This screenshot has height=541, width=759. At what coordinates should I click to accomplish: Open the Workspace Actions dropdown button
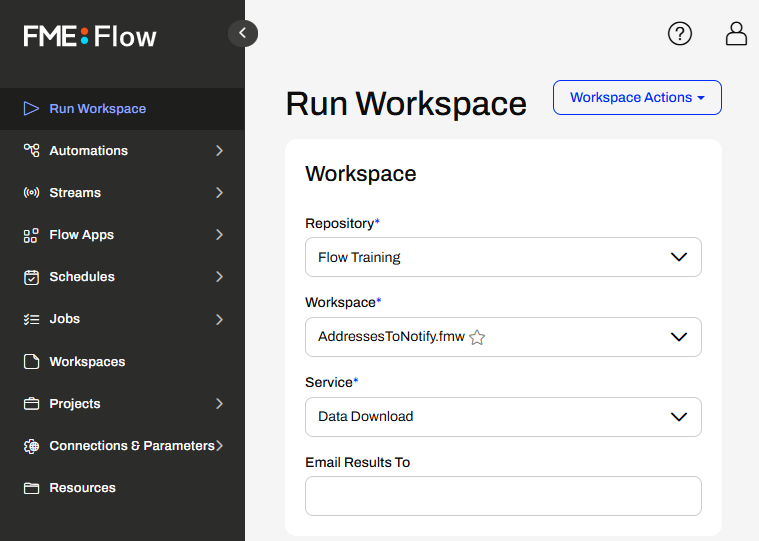click(x=637, y=97)
